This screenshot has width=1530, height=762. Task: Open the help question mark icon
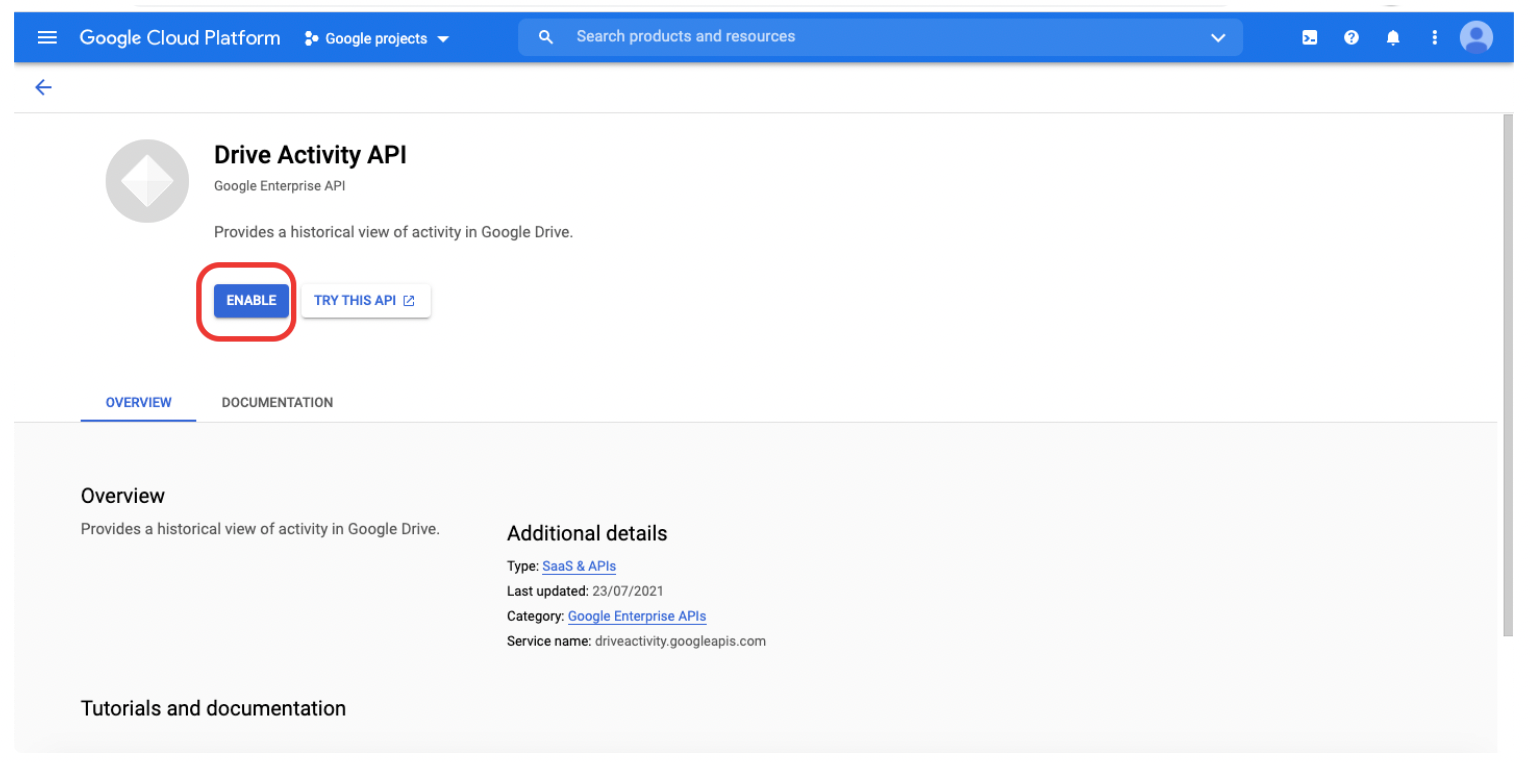coord(1351,38)
